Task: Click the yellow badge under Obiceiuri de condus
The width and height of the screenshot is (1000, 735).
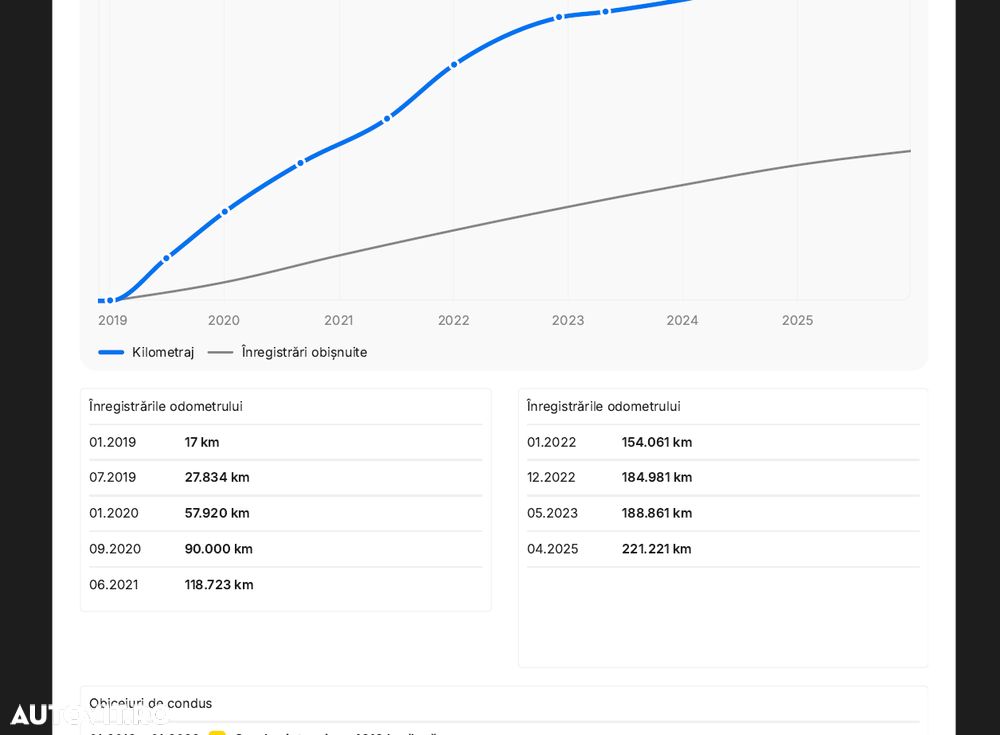Action: (217, 733)
